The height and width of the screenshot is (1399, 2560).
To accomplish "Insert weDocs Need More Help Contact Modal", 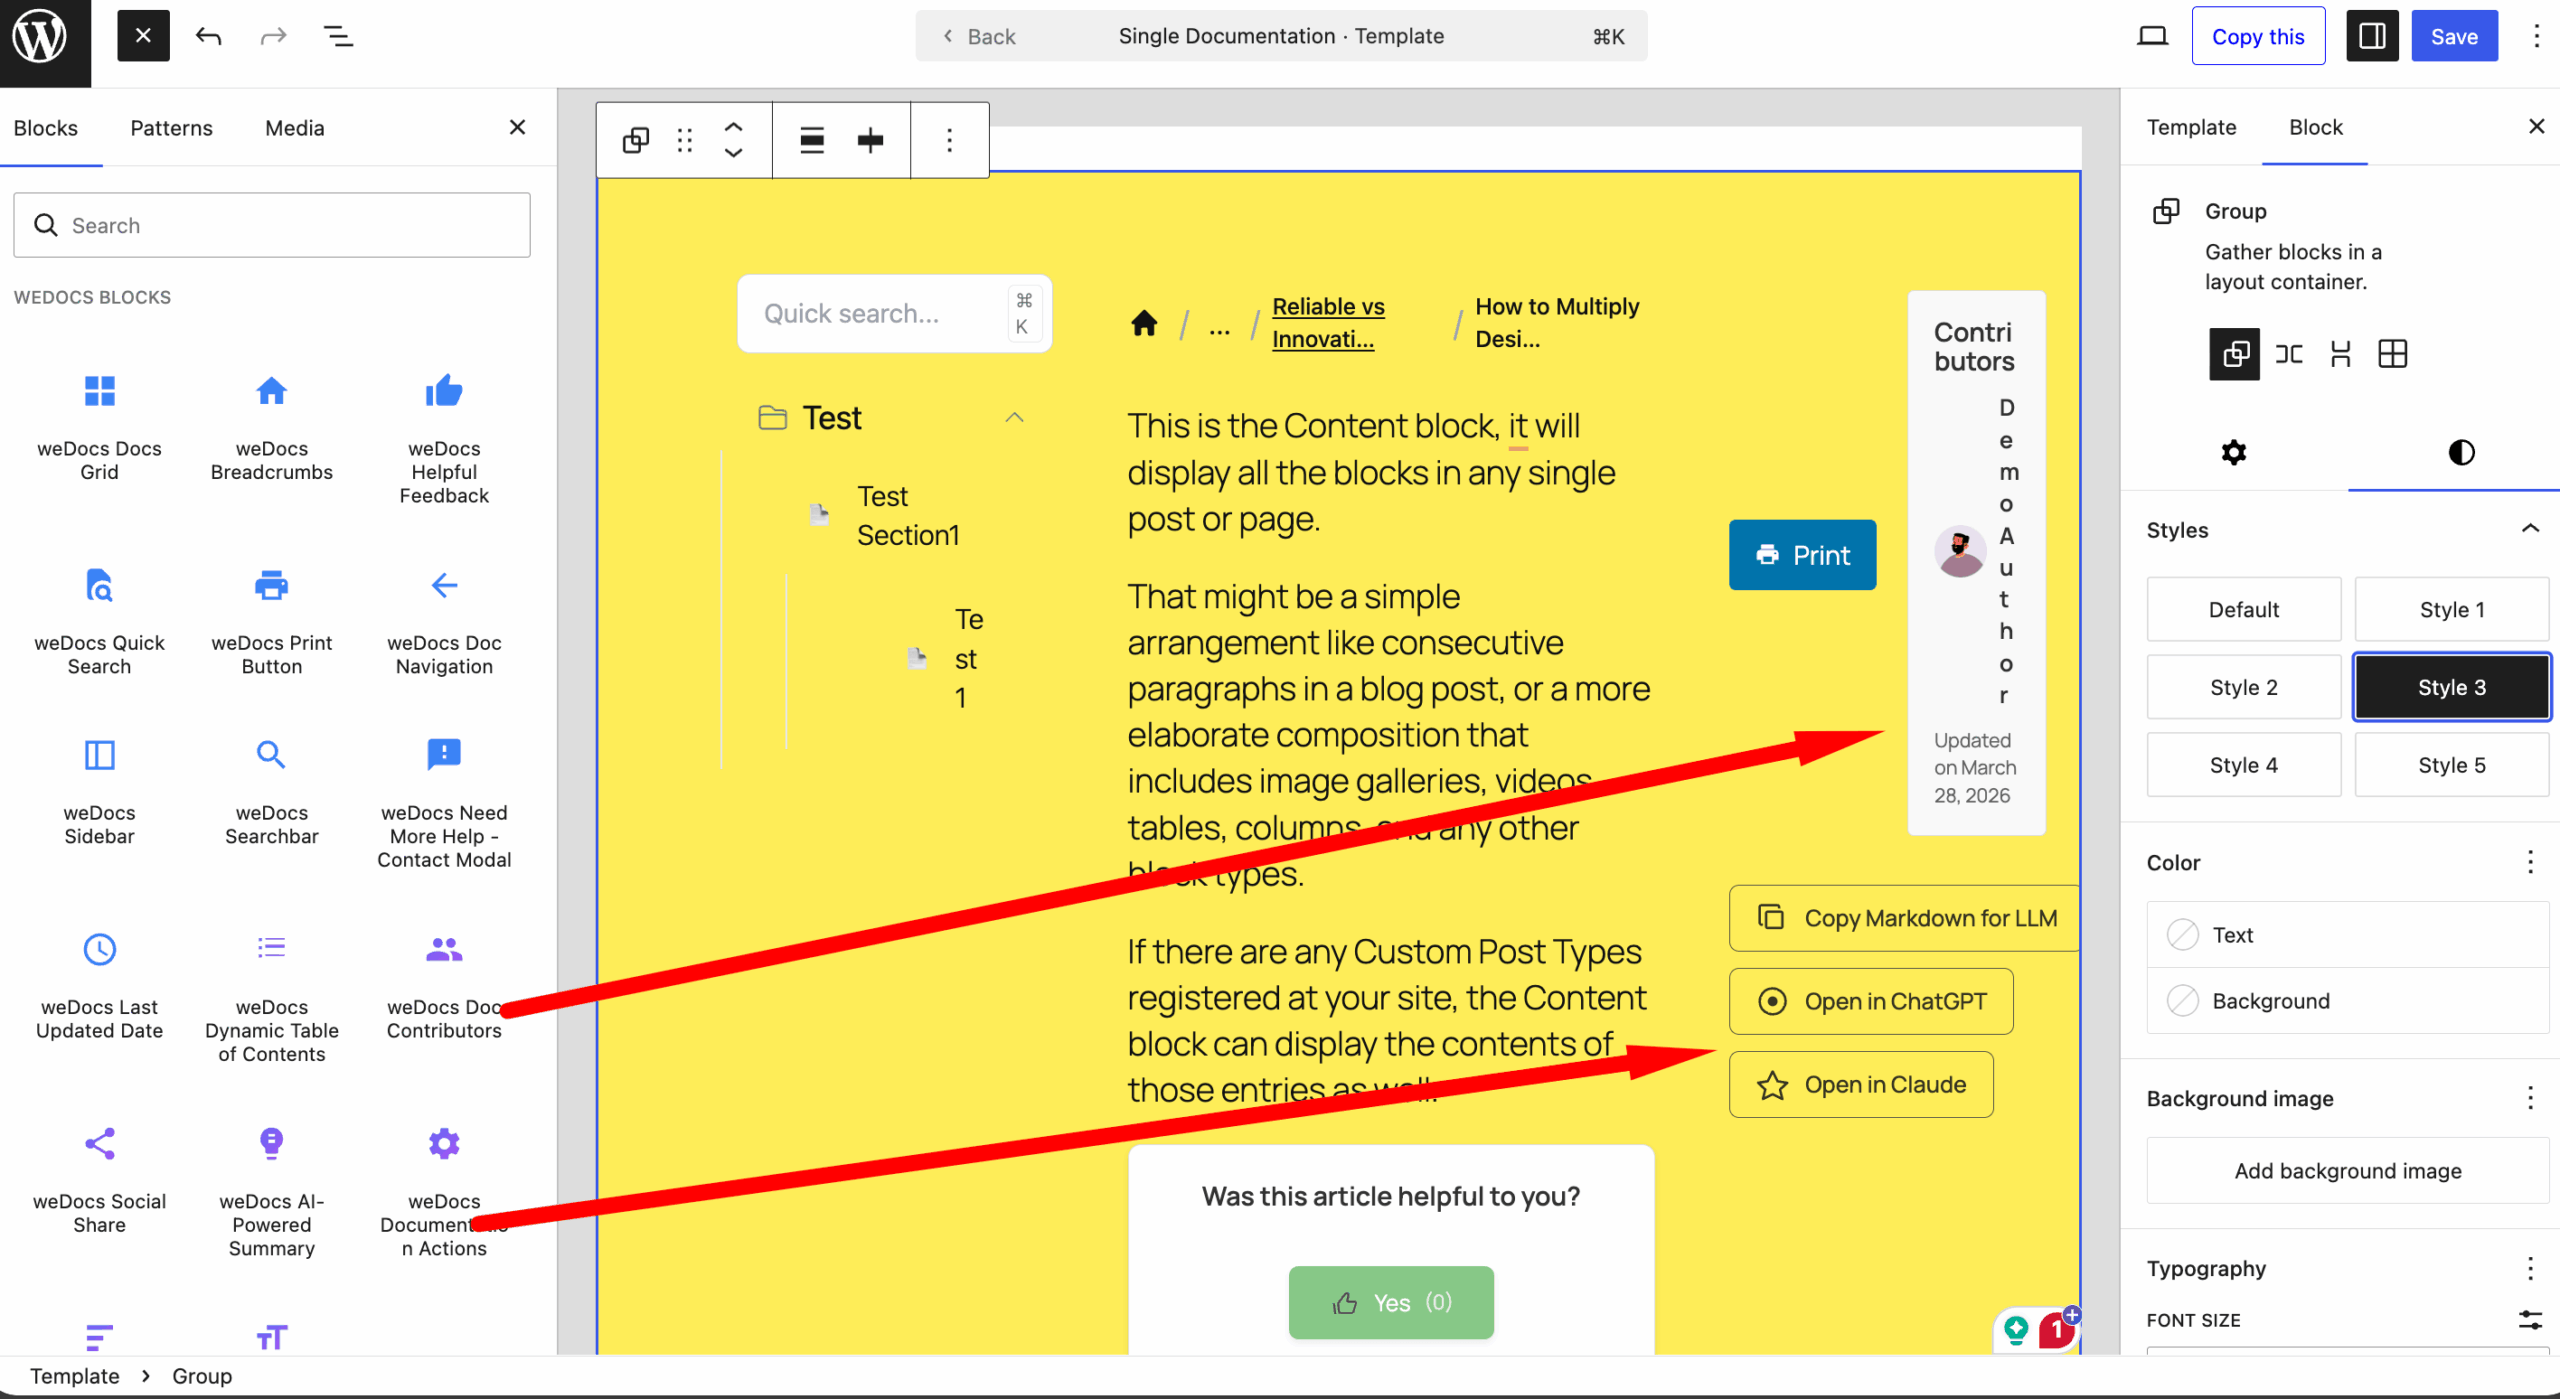I will tap(444, 804).
